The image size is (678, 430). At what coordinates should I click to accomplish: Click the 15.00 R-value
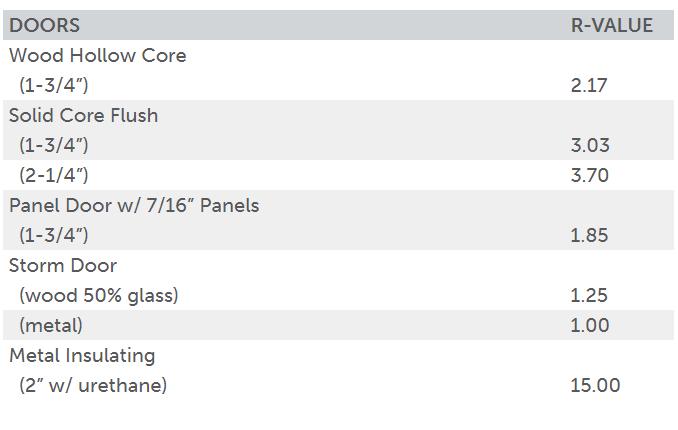click(595, 385)
